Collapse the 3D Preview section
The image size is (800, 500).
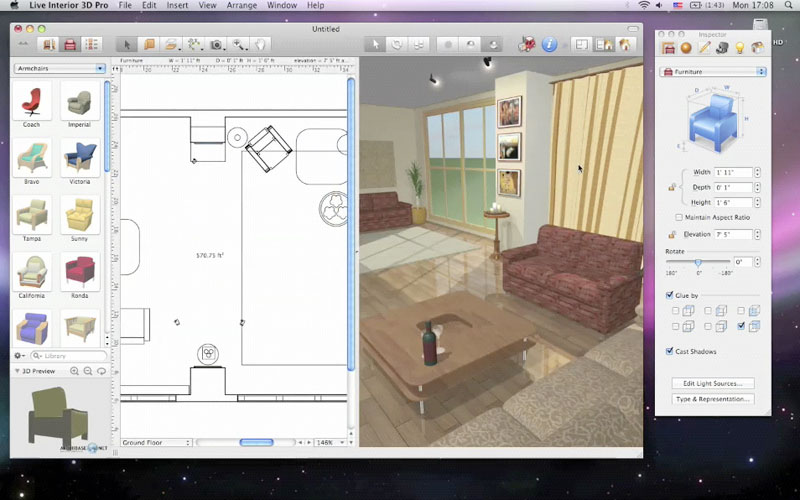click(x=17, y=371)
